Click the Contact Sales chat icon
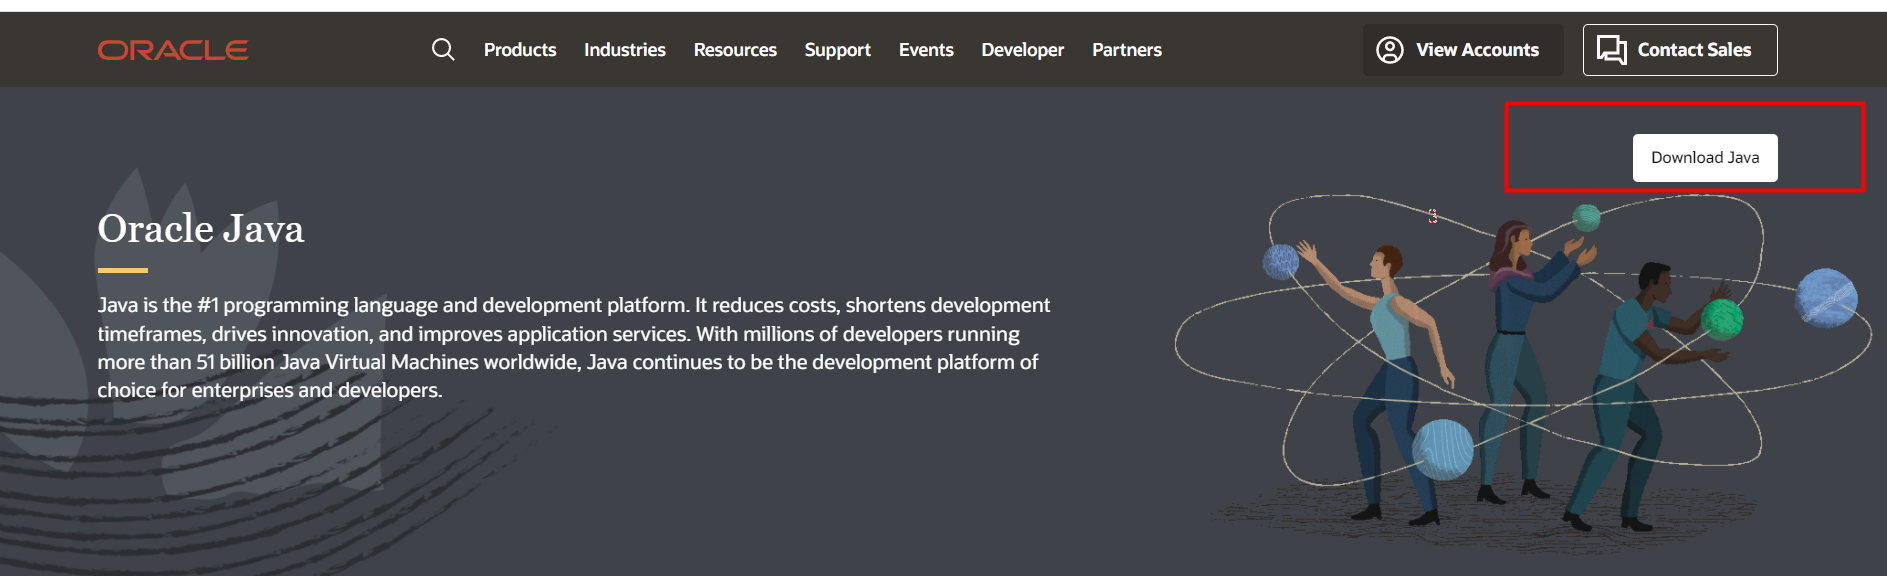1887x576 pixels. 1612,50
